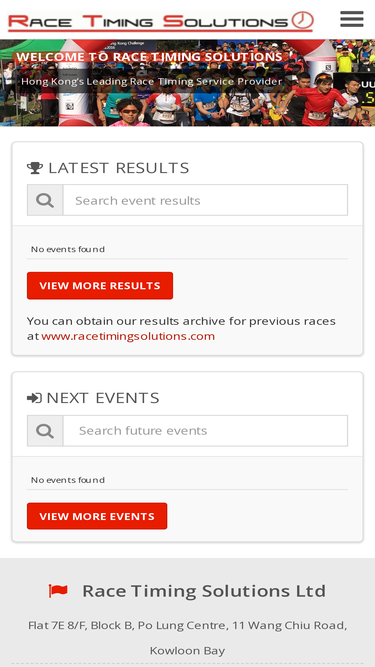Click the View More Results button

pos(100,285)
